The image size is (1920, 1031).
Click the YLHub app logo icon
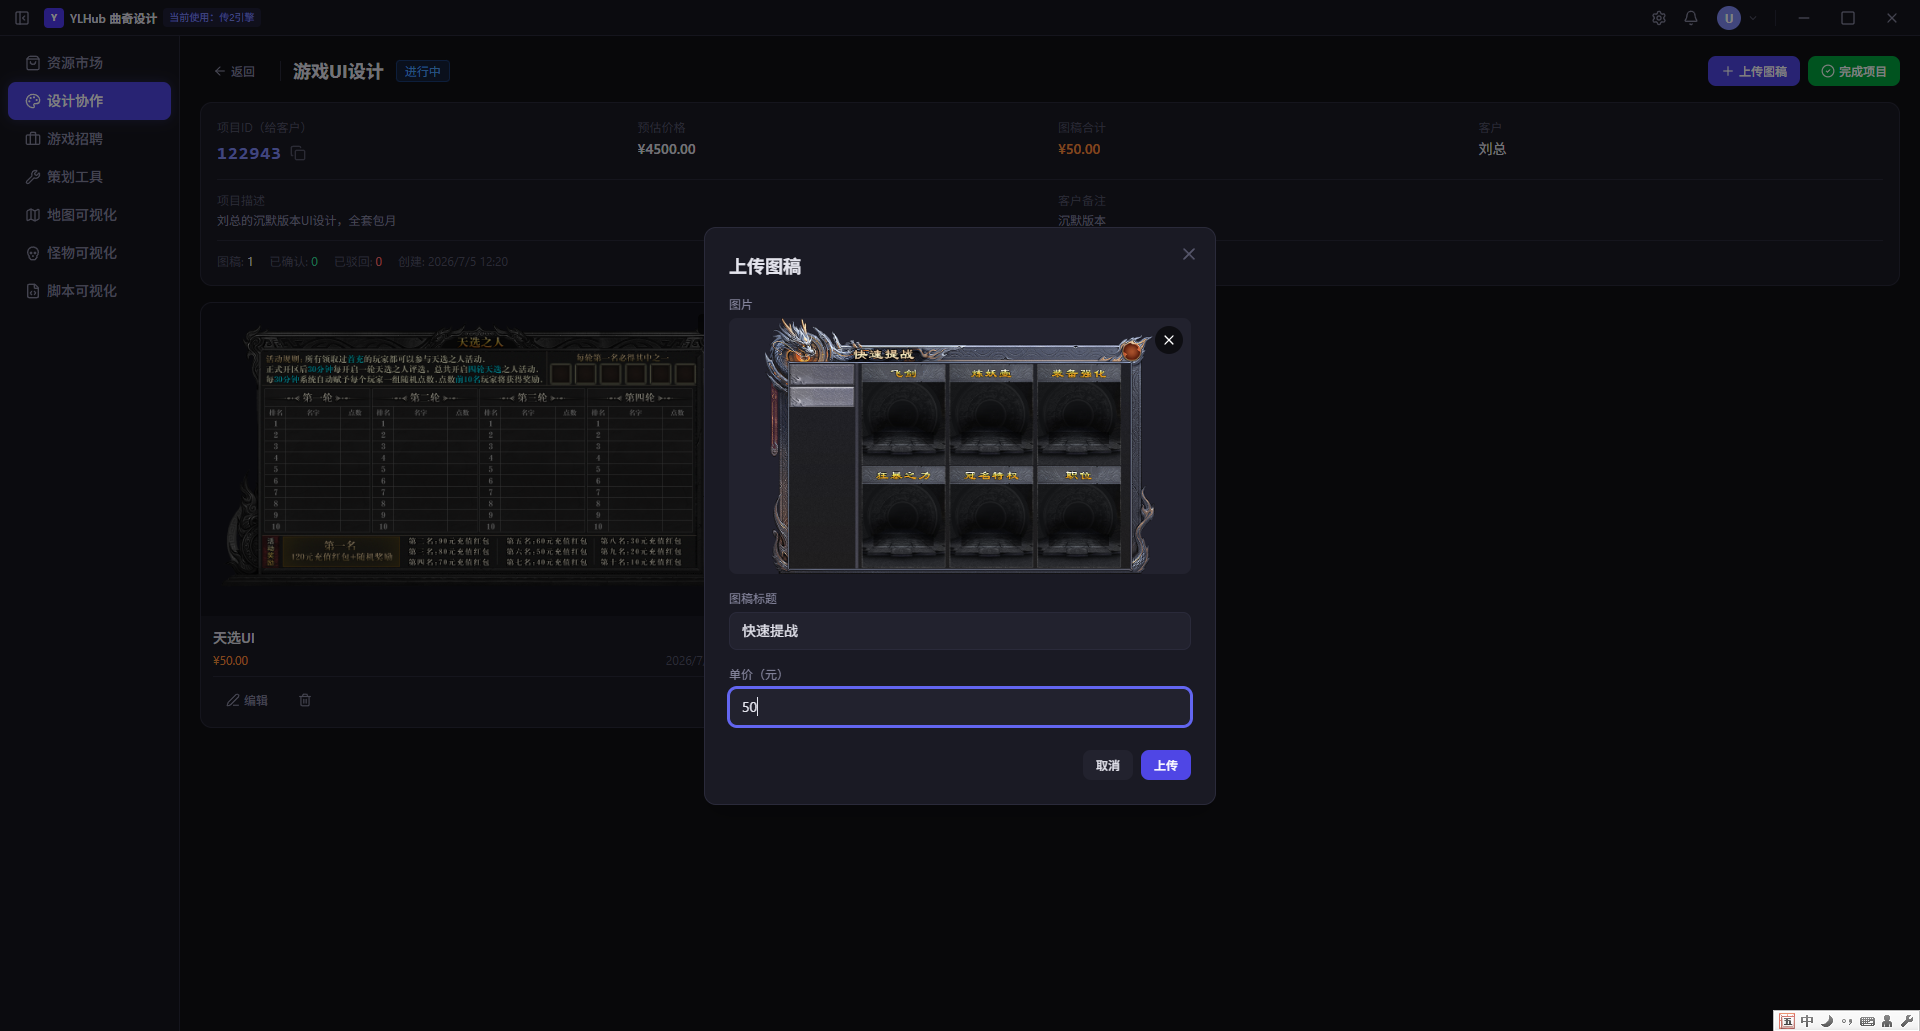[54, 18]
